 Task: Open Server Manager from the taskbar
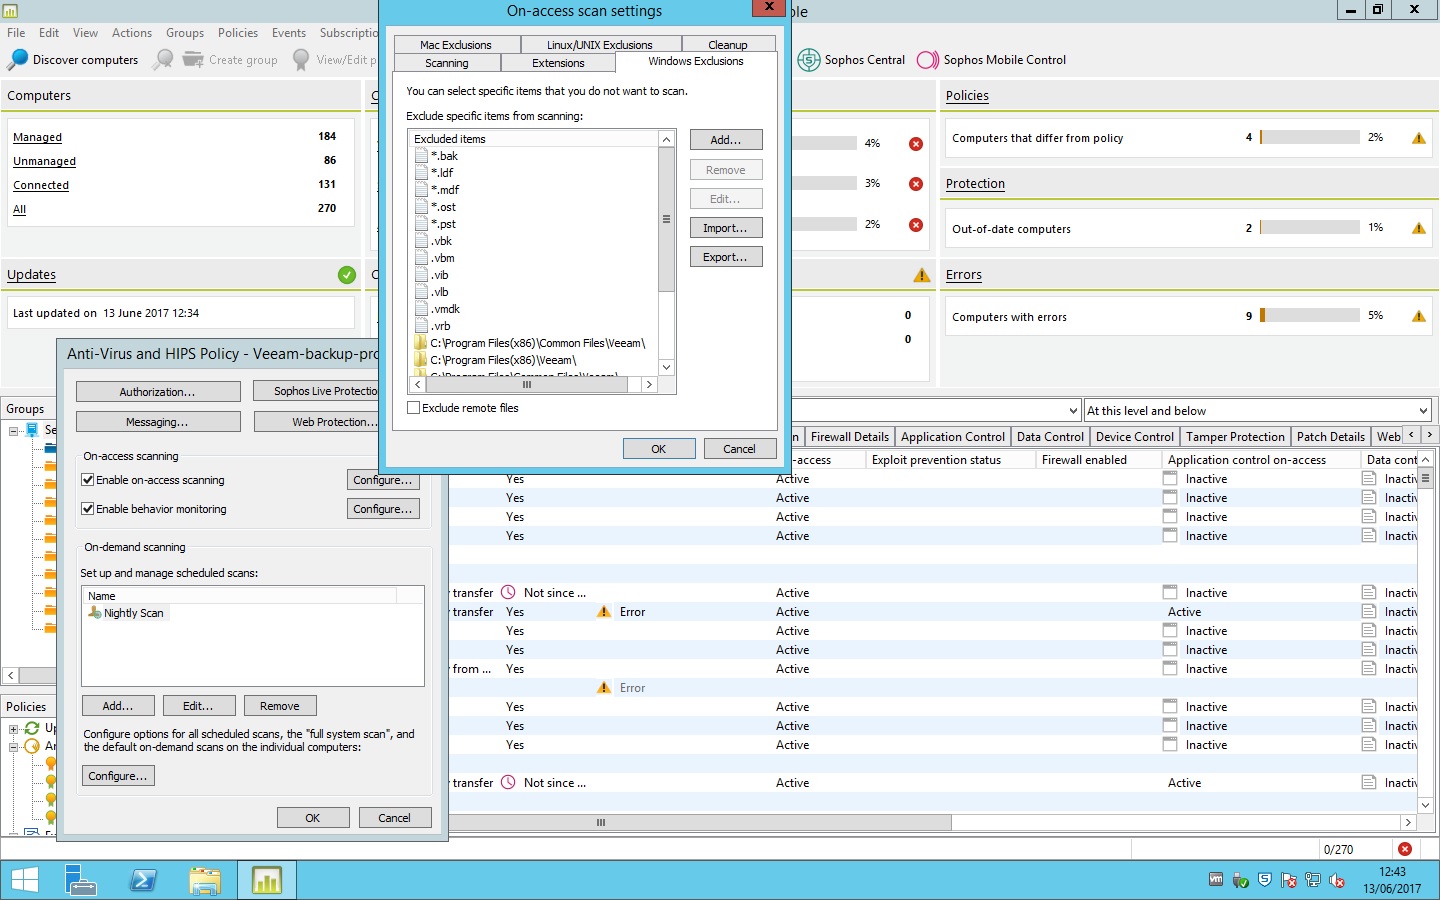point(80,880)
